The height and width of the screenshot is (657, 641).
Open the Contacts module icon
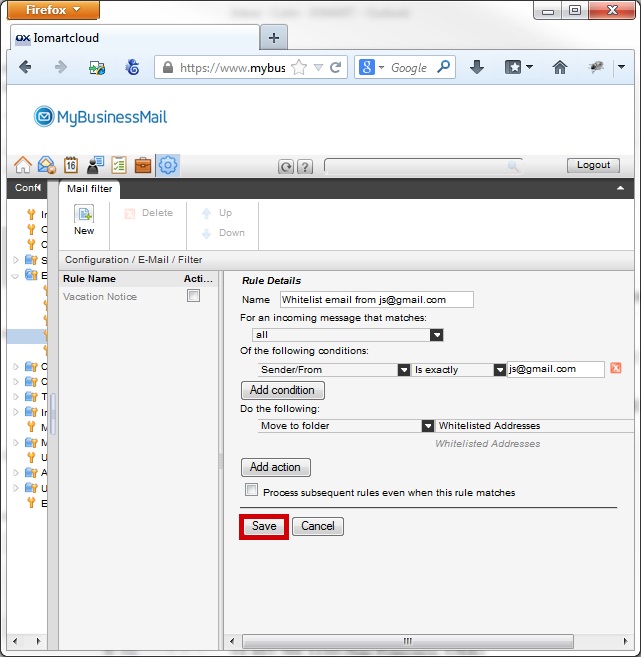click(96, 166)
